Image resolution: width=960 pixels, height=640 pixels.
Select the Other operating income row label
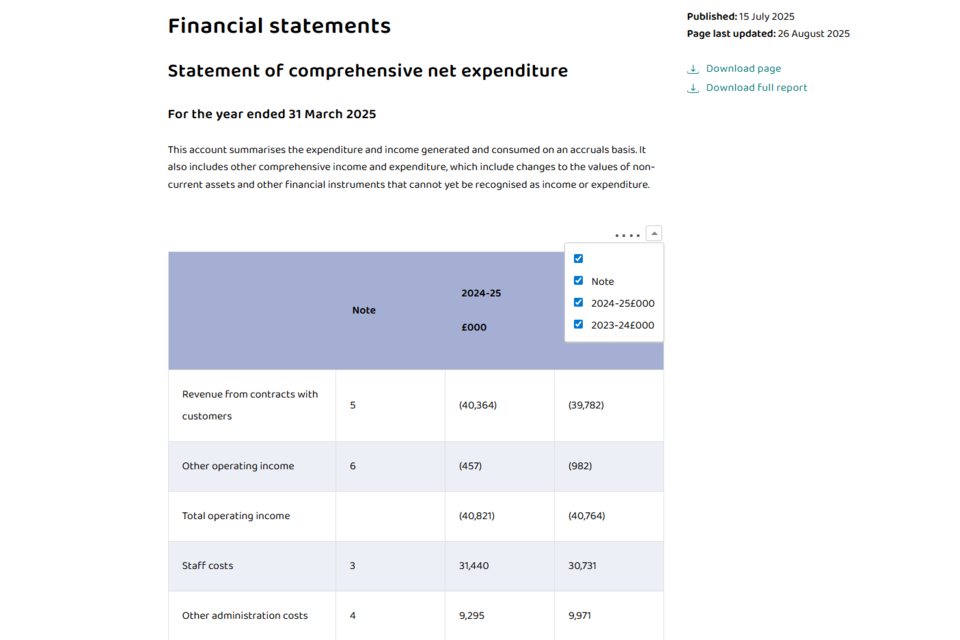[x=238, y=466]
